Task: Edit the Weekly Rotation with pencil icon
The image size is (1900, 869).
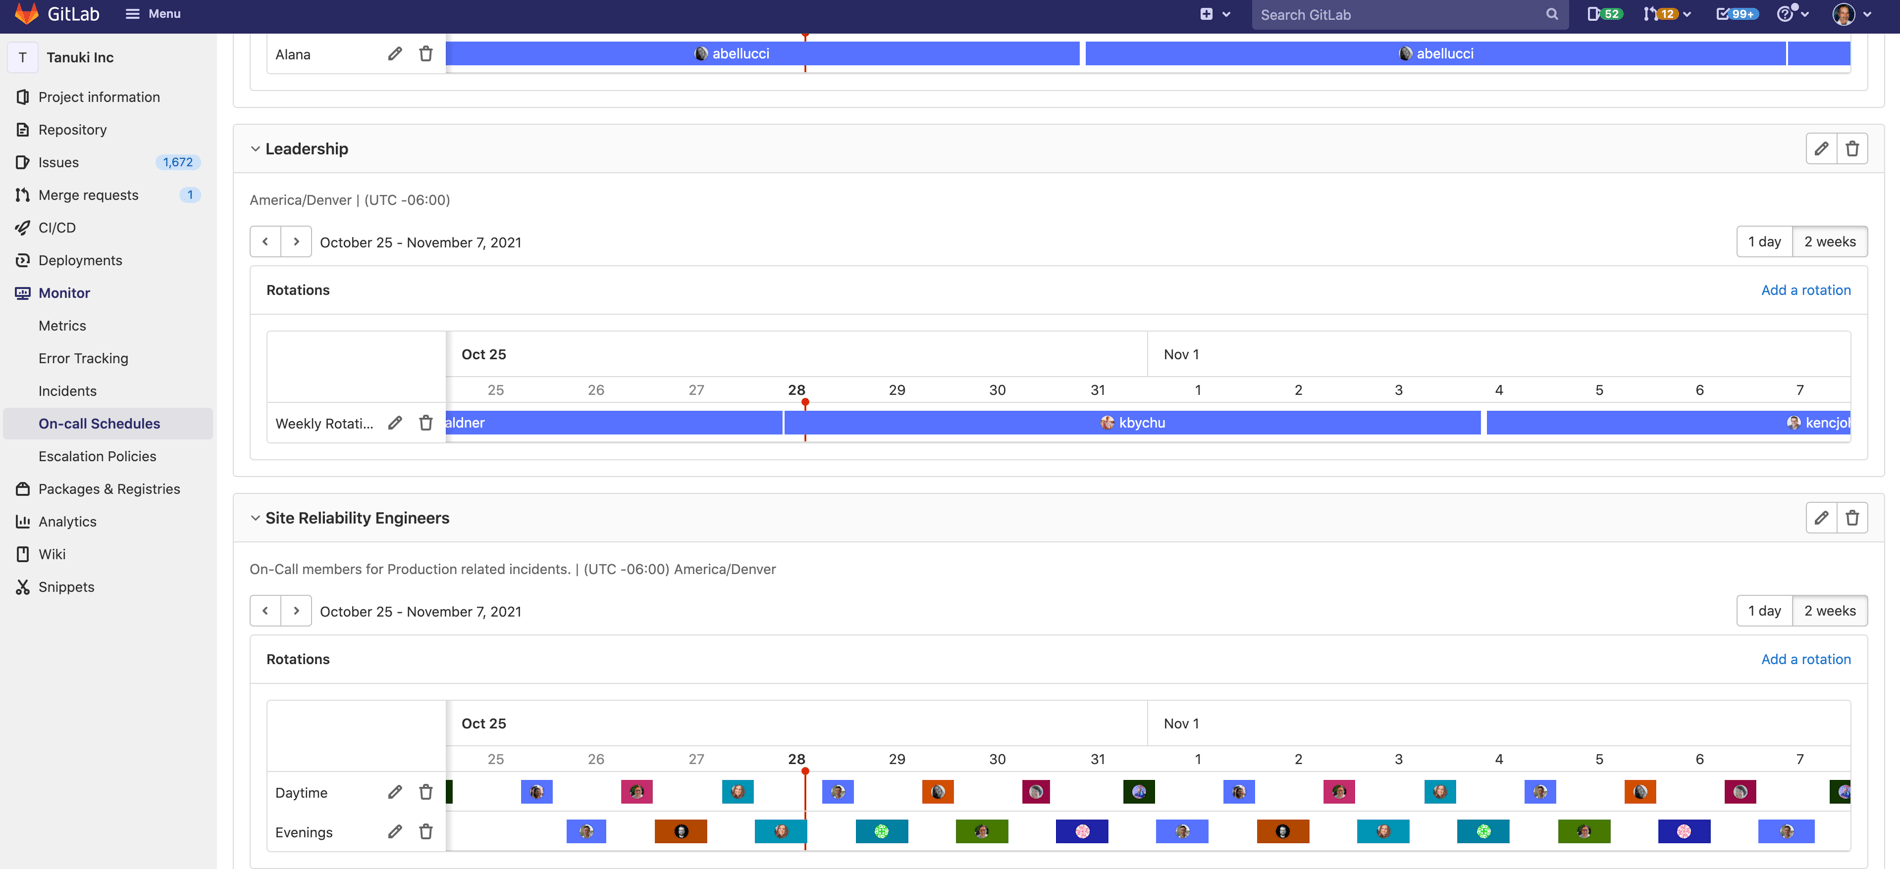Action: point(395,423)
